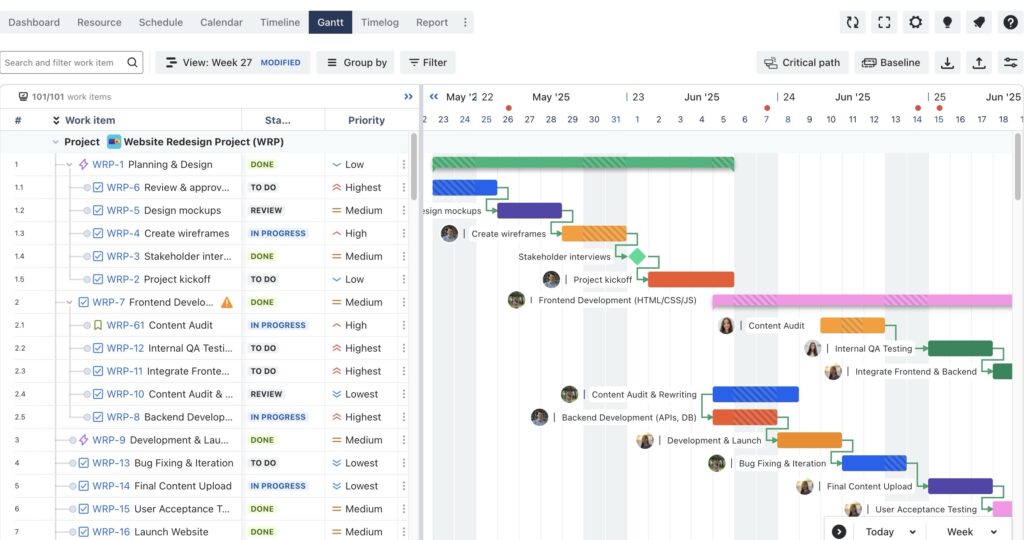Screen dimensions: 1024x540
Task: Open the sliders display options icon
Action: click(1010, 63)
